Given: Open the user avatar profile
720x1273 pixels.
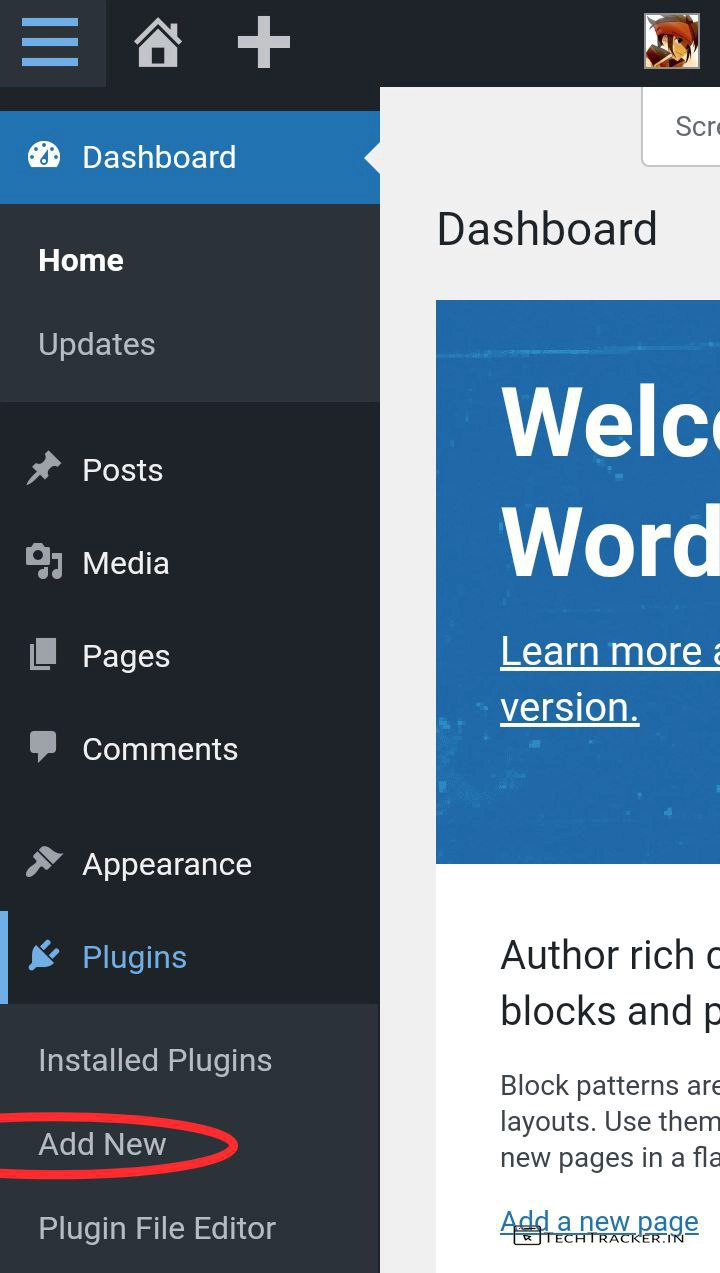Looking at the screenshot, I should [x=671, y=42].
